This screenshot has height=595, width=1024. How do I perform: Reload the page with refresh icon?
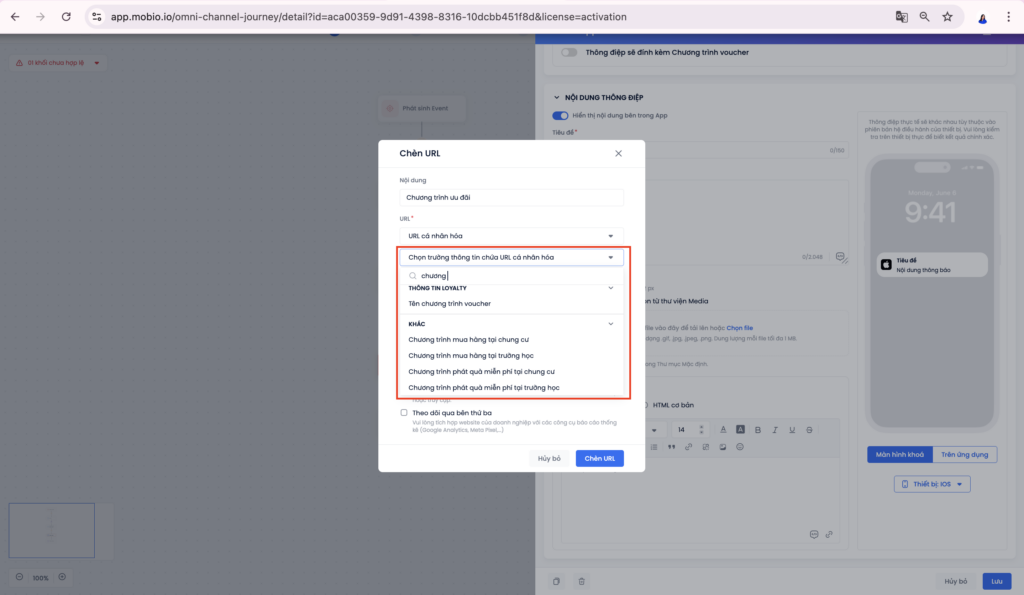point(66,17)
